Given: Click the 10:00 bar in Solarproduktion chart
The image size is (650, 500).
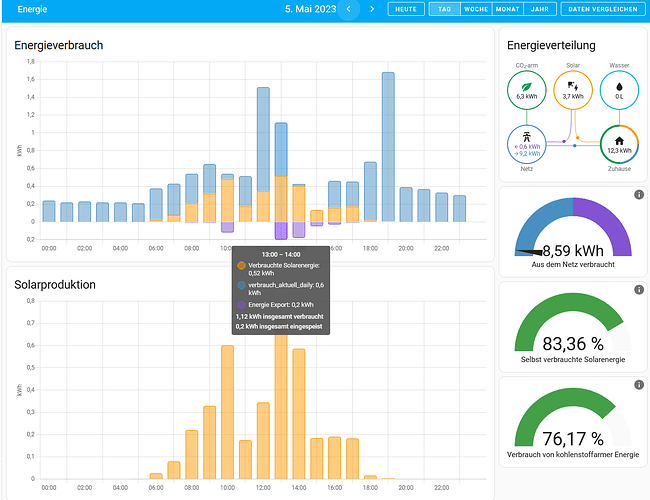Looking at the screenshot, I should coord(227,412).
